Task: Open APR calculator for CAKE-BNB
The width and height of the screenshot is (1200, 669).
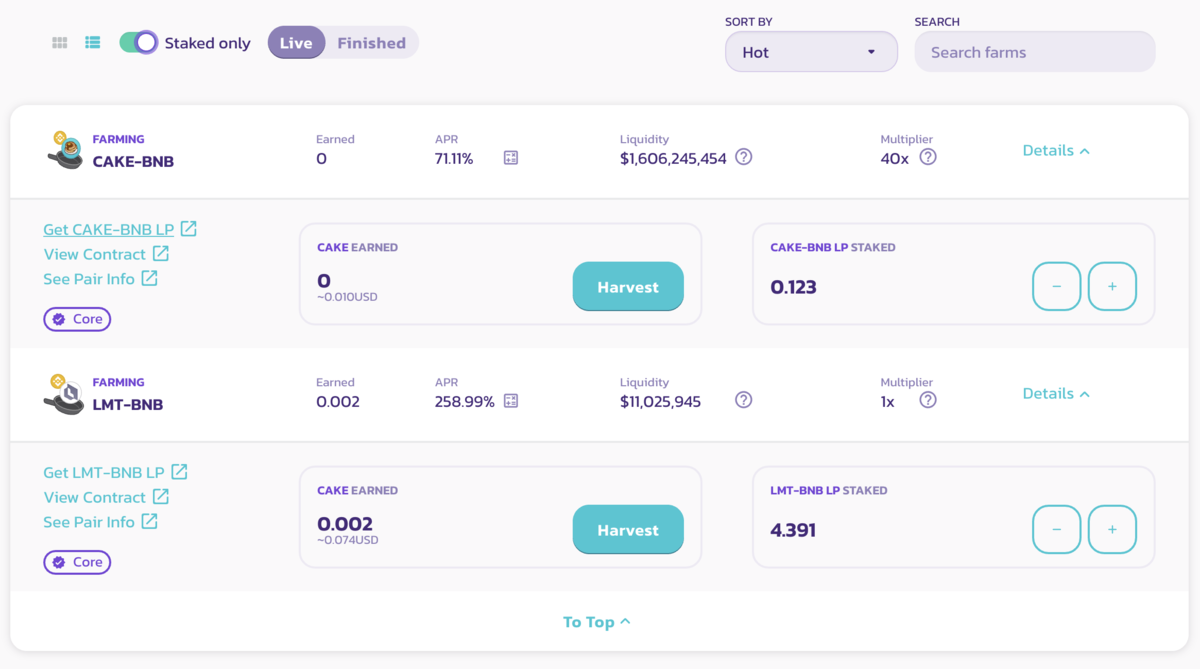Action: click(x=511, y=158)
